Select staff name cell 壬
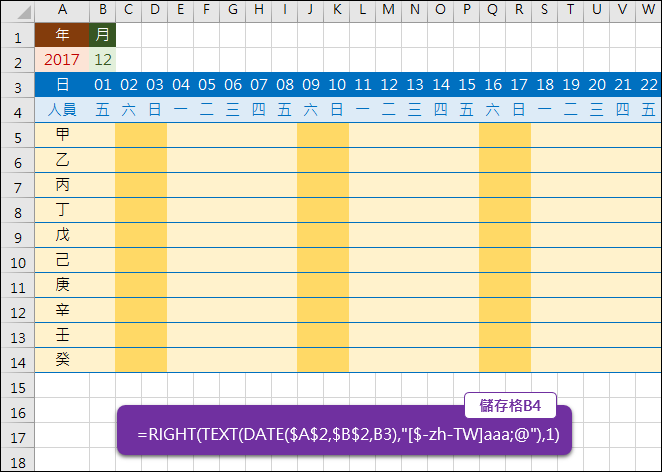 62,335
